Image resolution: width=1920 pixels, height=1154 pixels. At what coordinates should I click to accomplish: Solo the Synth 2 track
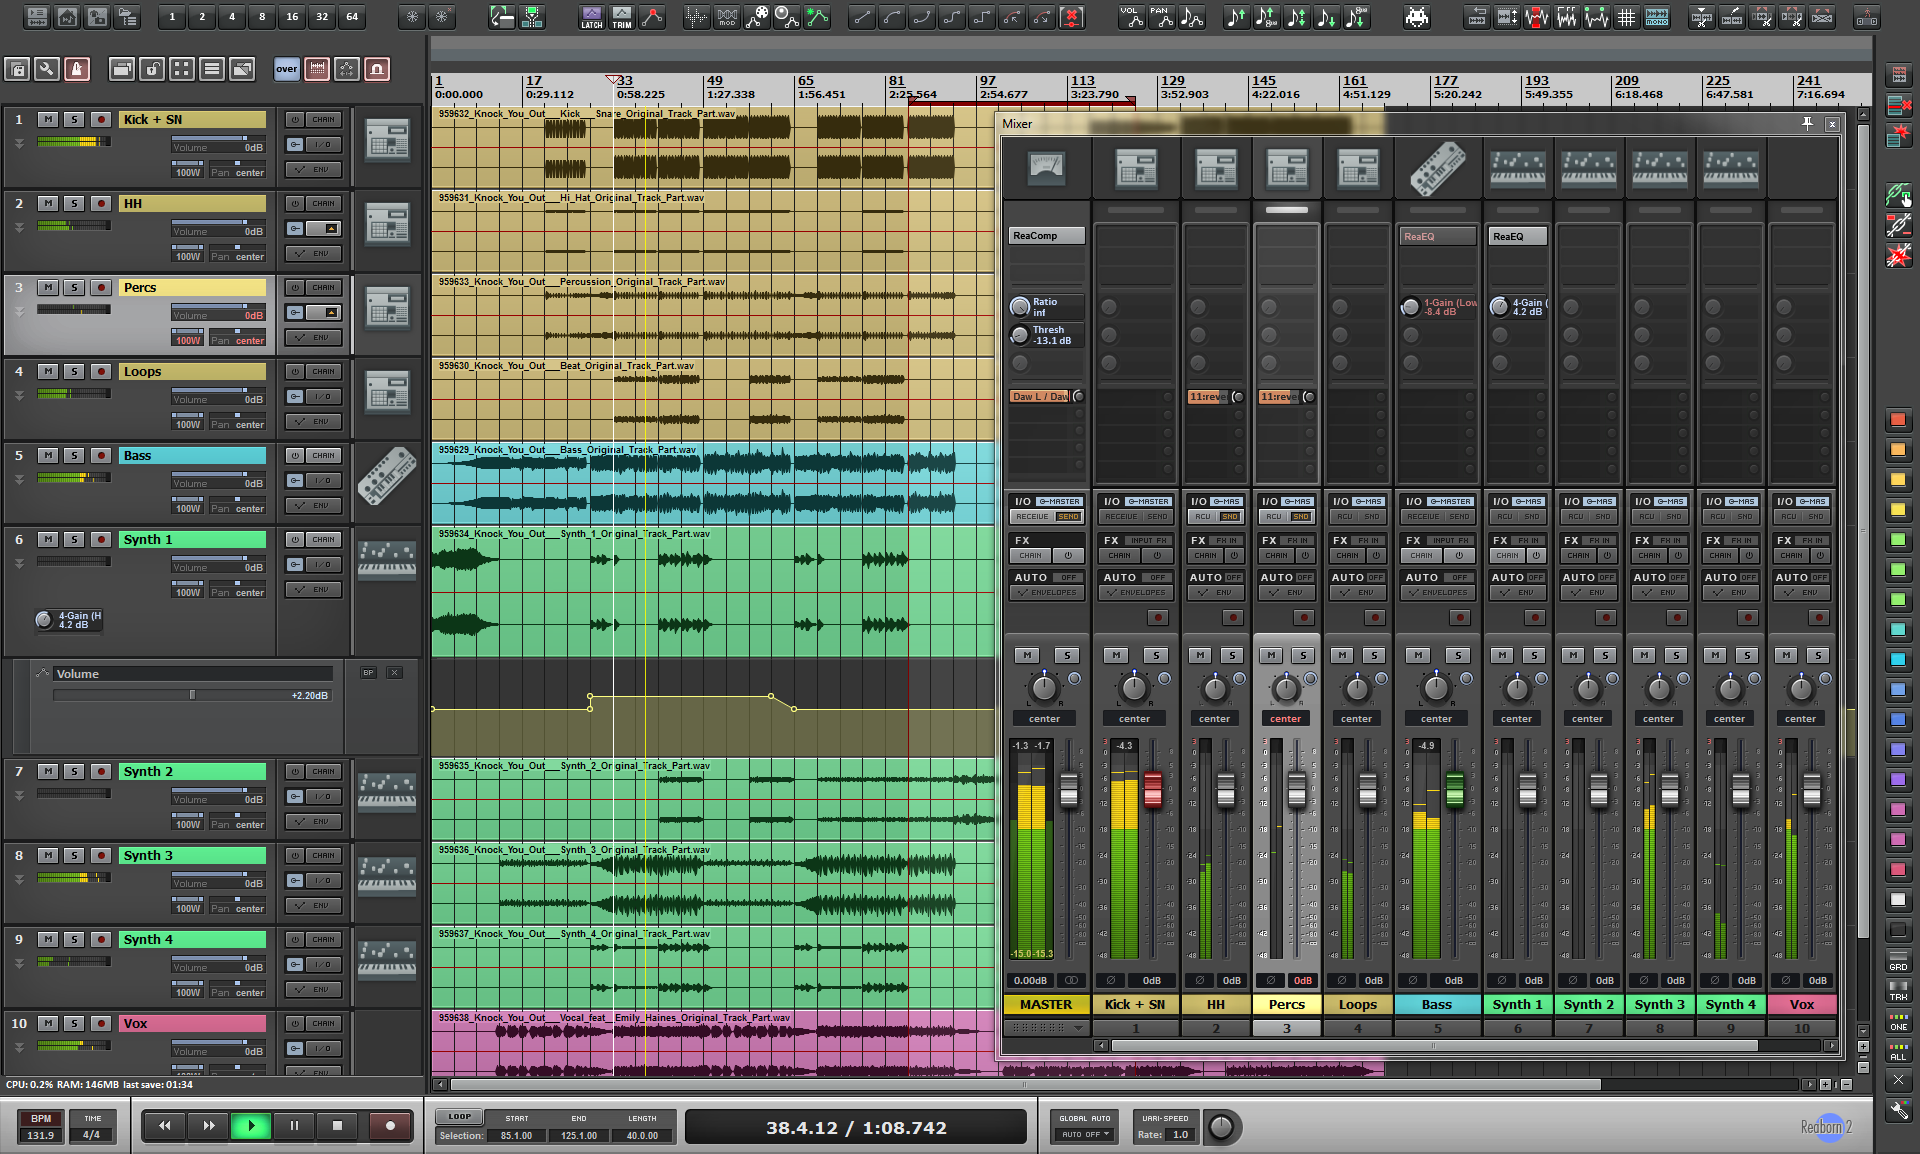(74, 771)
